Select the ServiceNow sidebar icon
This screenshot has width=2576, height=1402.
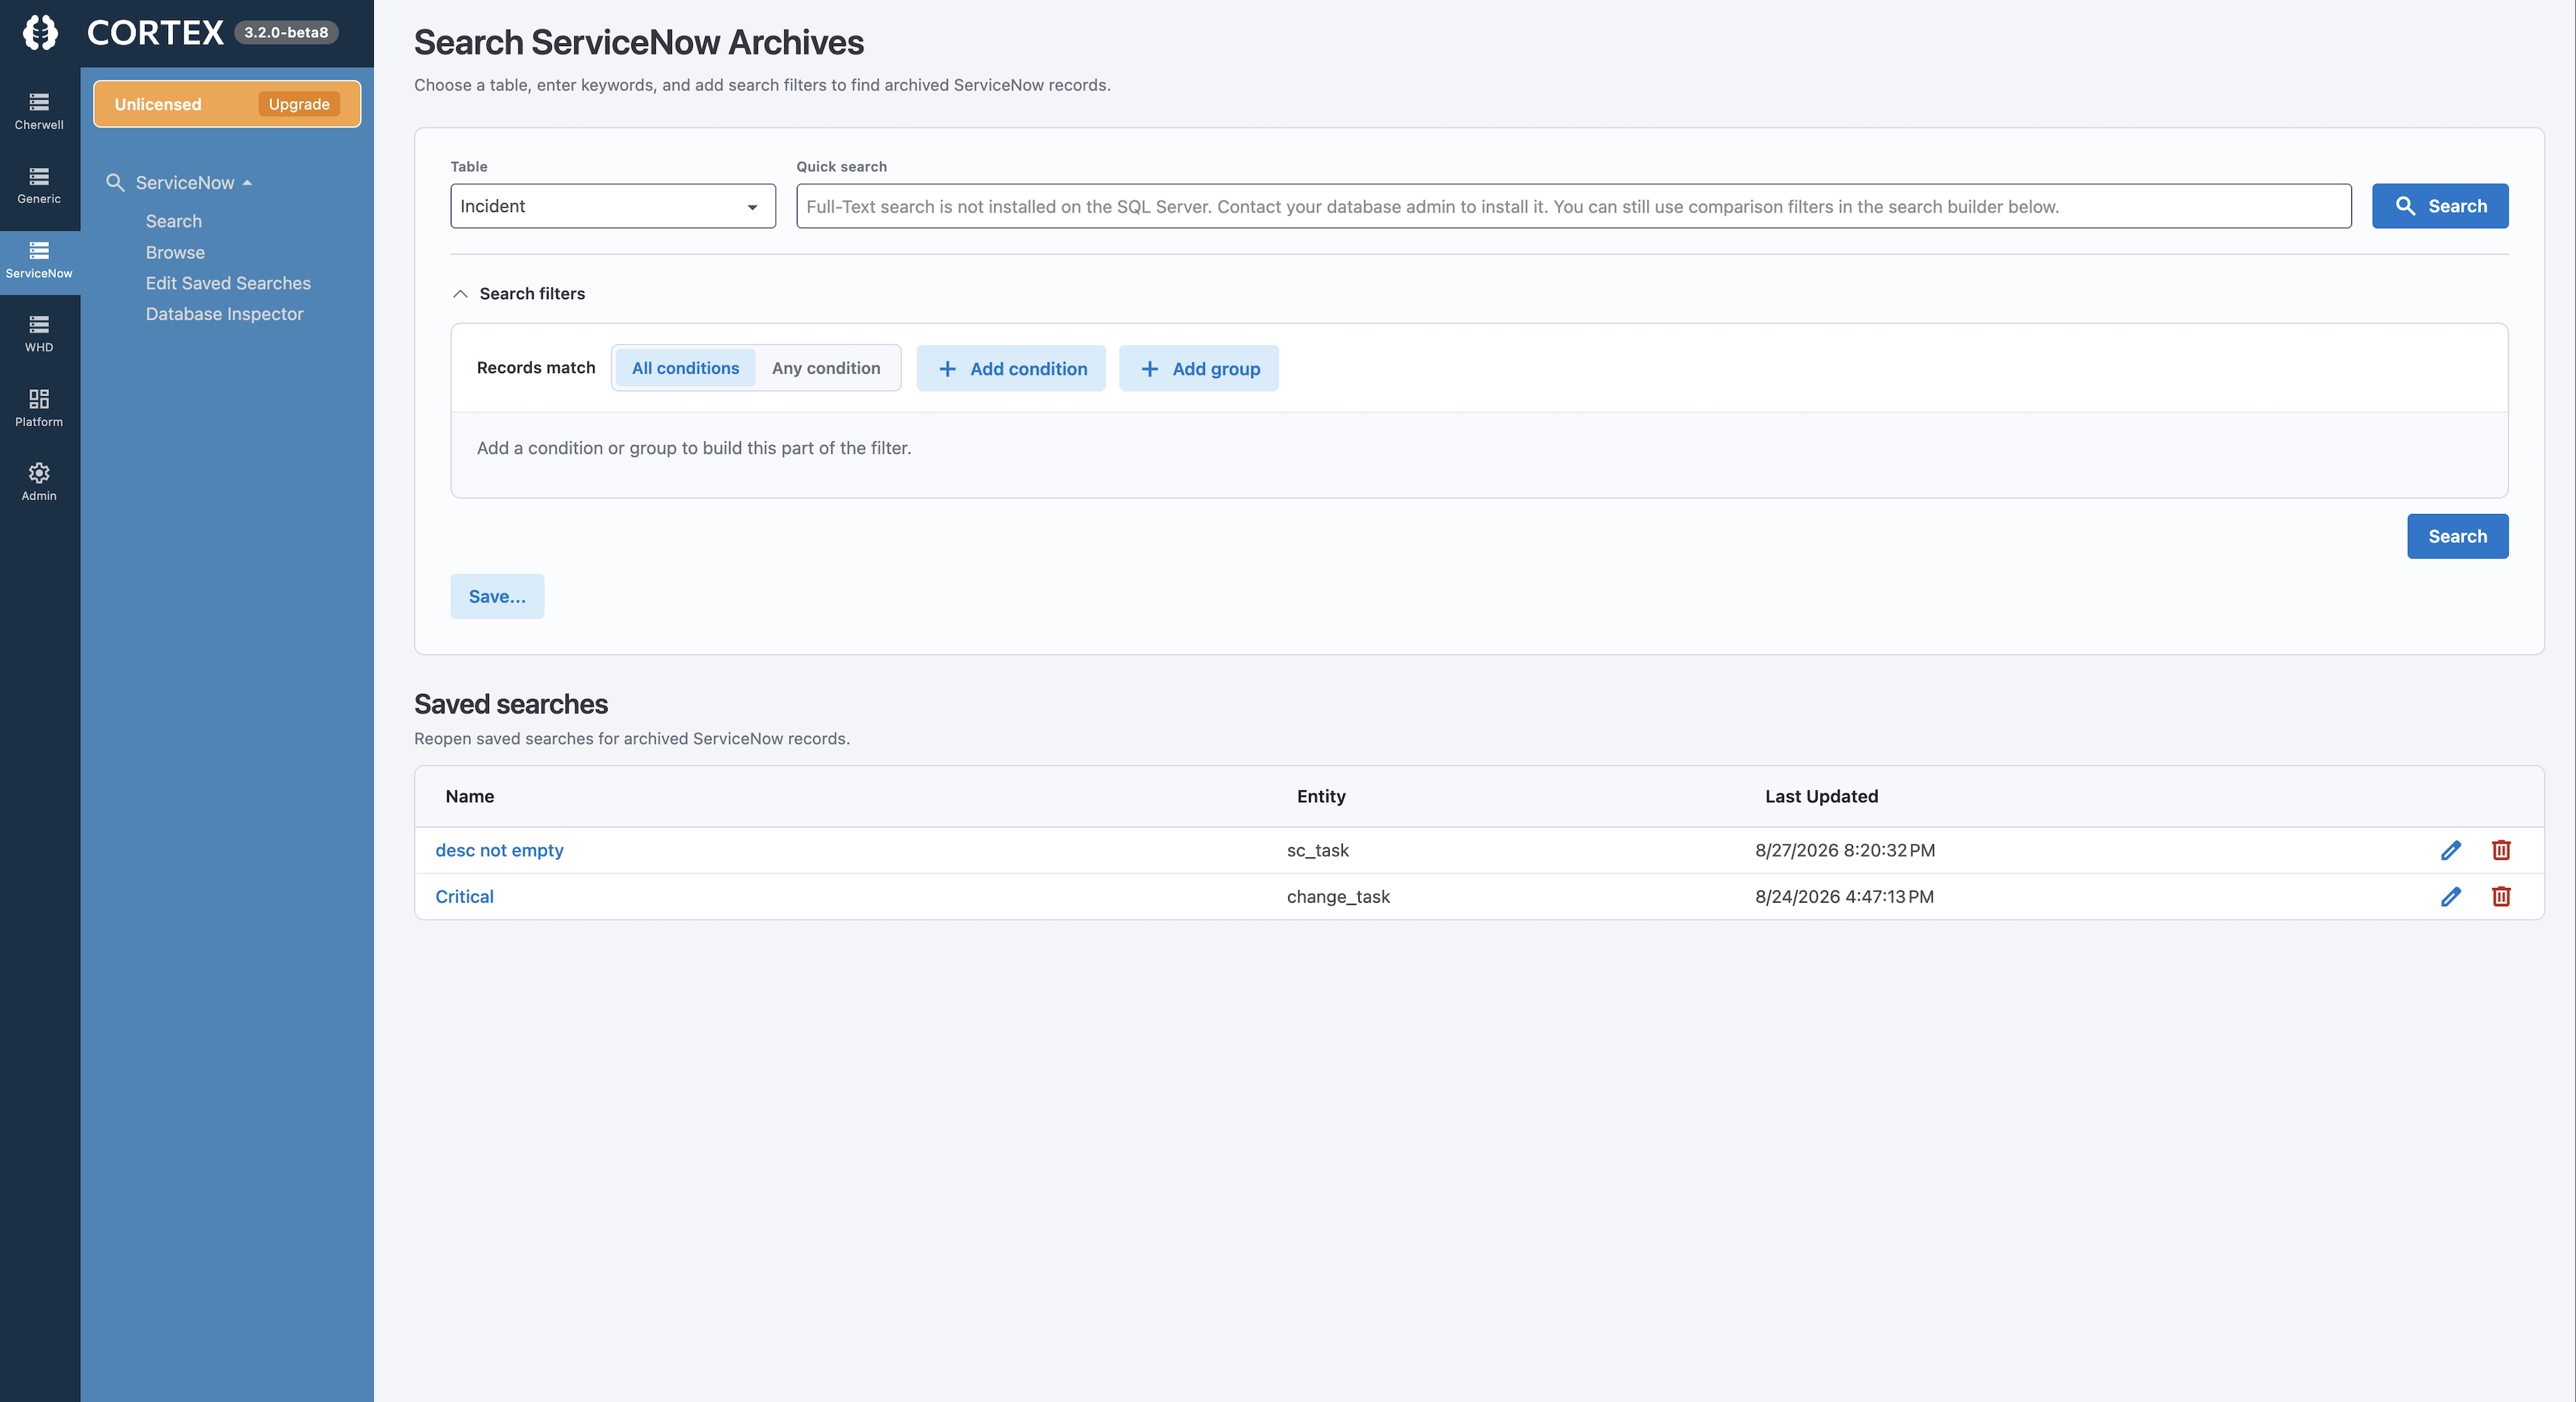click(x=39, y=260)
